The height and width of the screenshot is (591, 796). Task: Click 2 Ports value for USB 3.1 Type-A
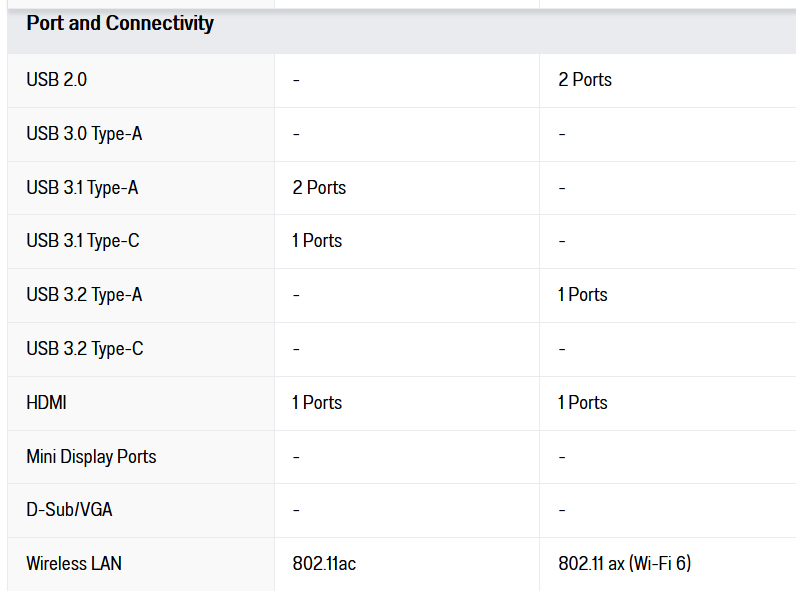coord(319,188)
